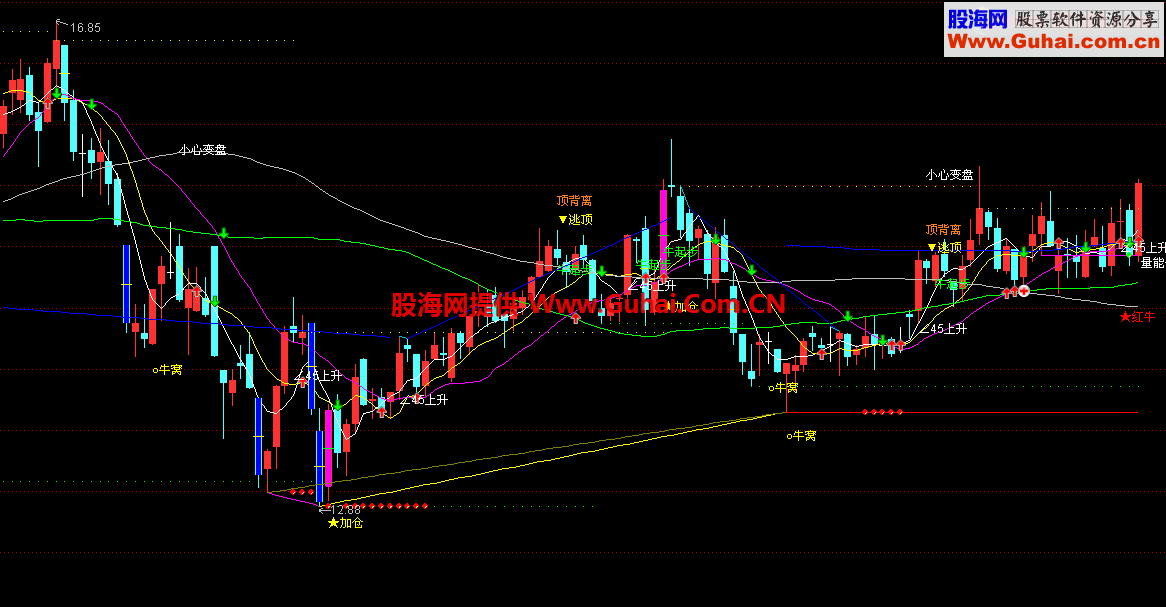The image size is (1166, 607).
Task: Click the 量能 label at the chart's right edge
Action: pyautogui.click(x=1153, y=263)
